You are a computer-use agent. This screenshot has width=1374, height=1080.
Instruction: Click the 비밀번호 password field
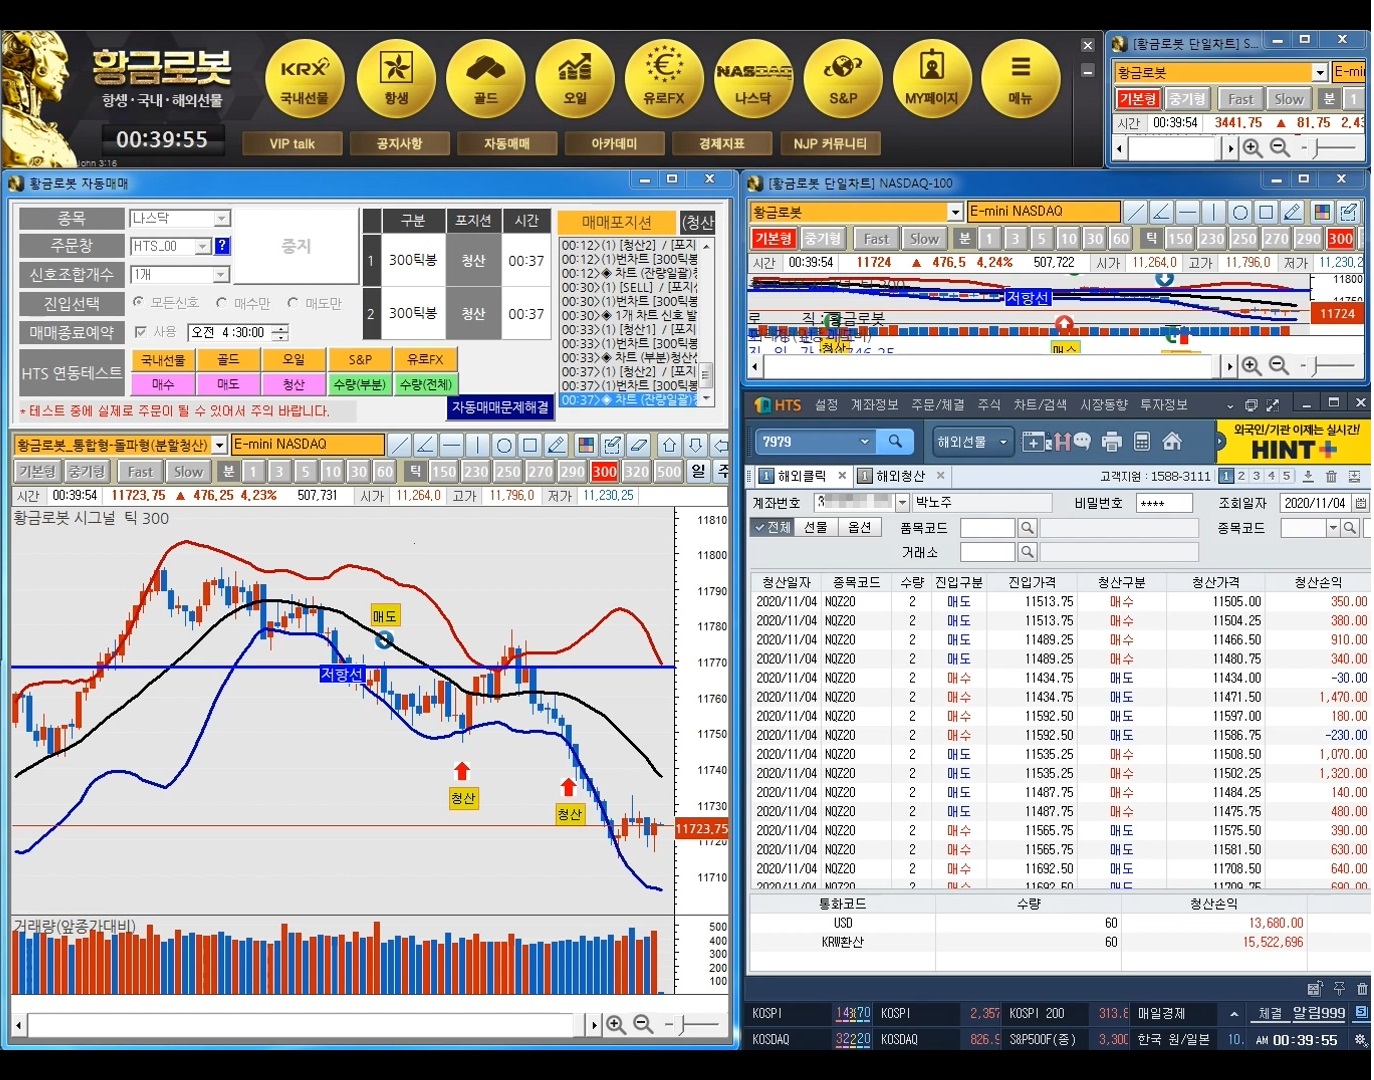pyautogui.click(x=1164, y=503)
